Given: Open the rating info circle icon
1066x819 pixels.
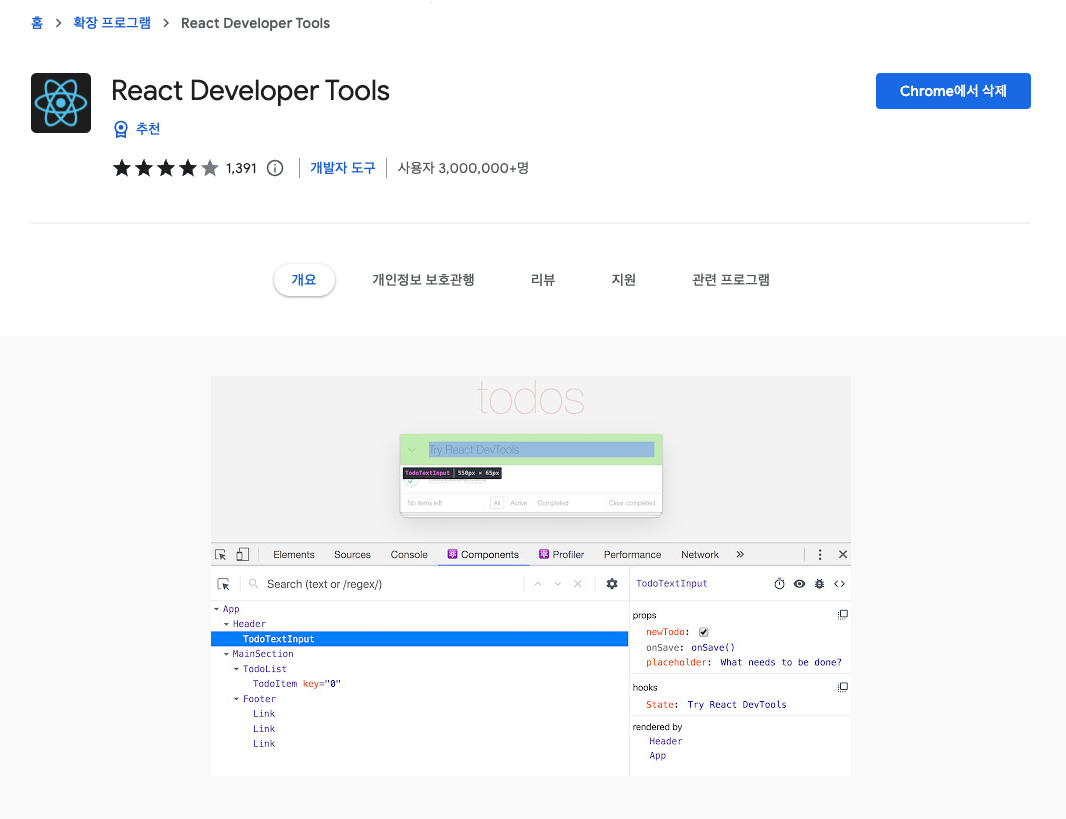Looking at the screenshot, I should (x=275, y=168).
